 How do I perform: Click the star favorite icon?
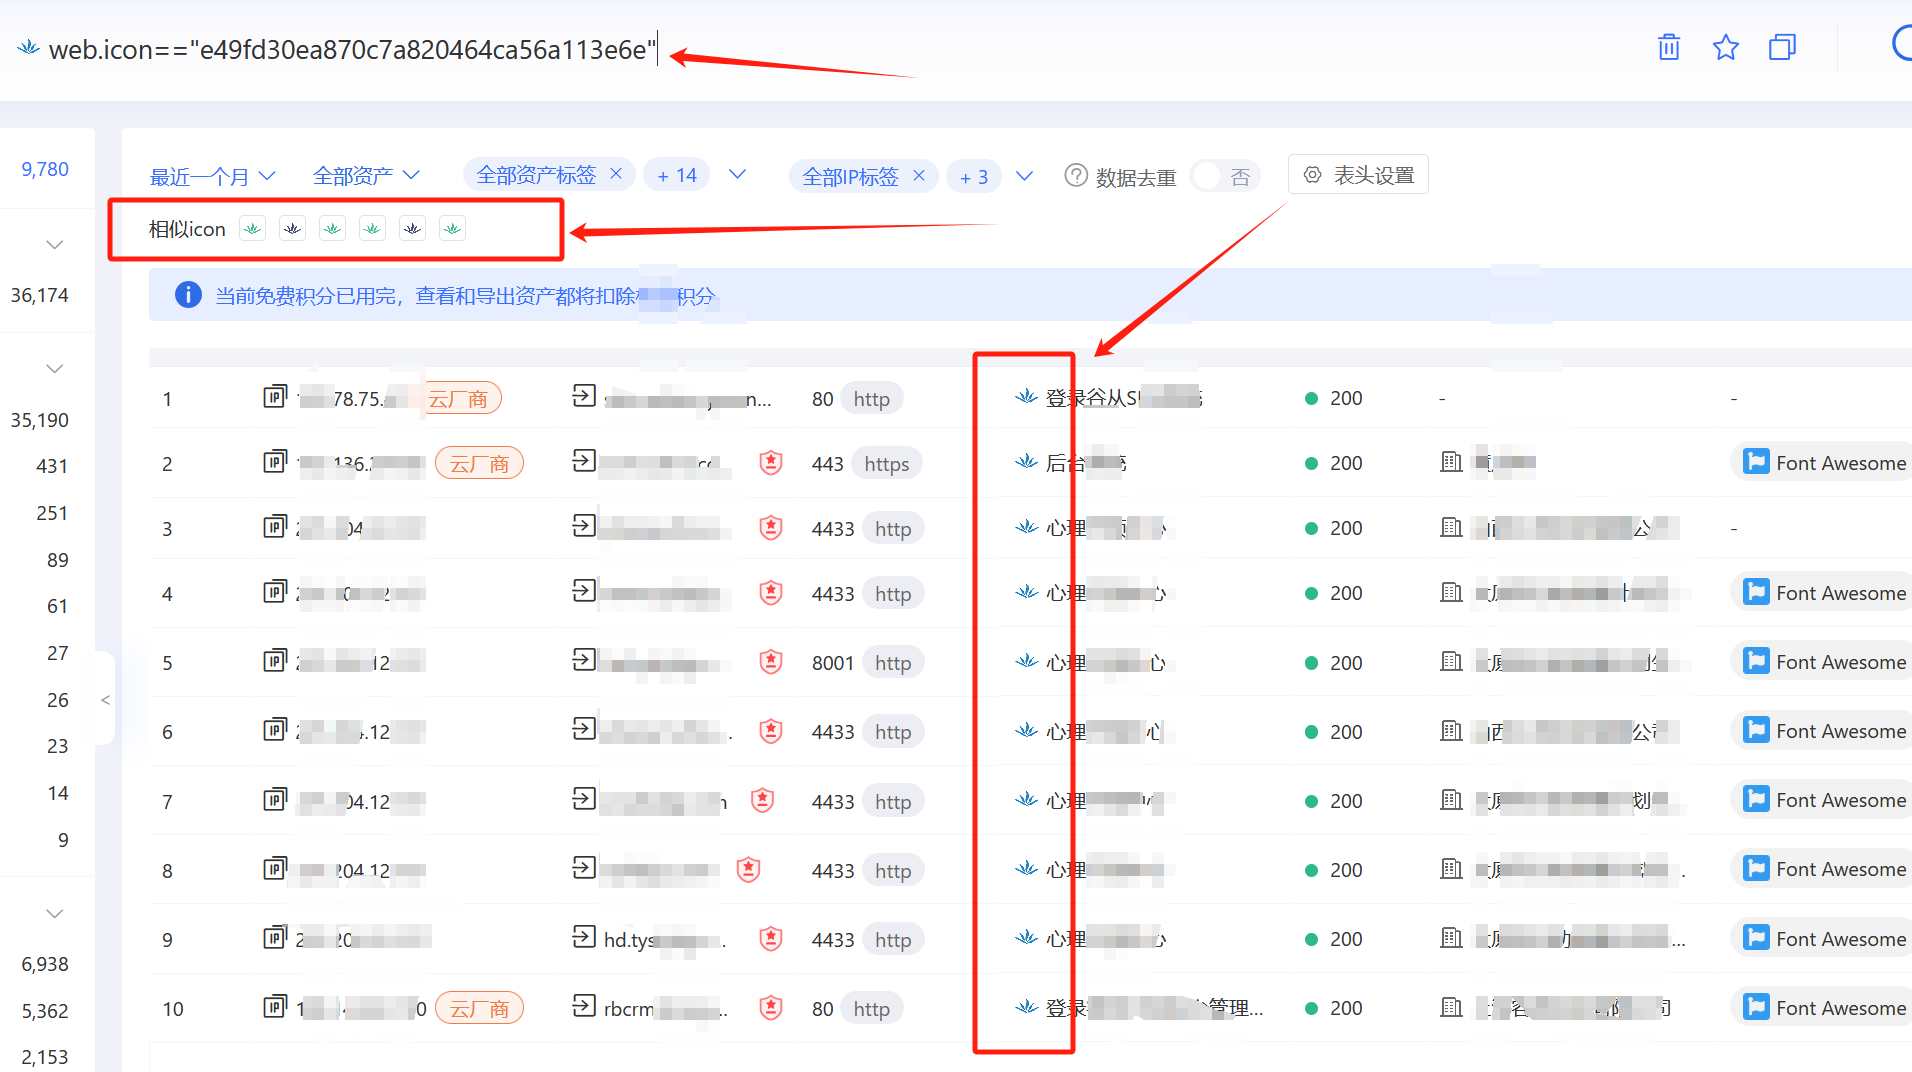pos(1725,47)
